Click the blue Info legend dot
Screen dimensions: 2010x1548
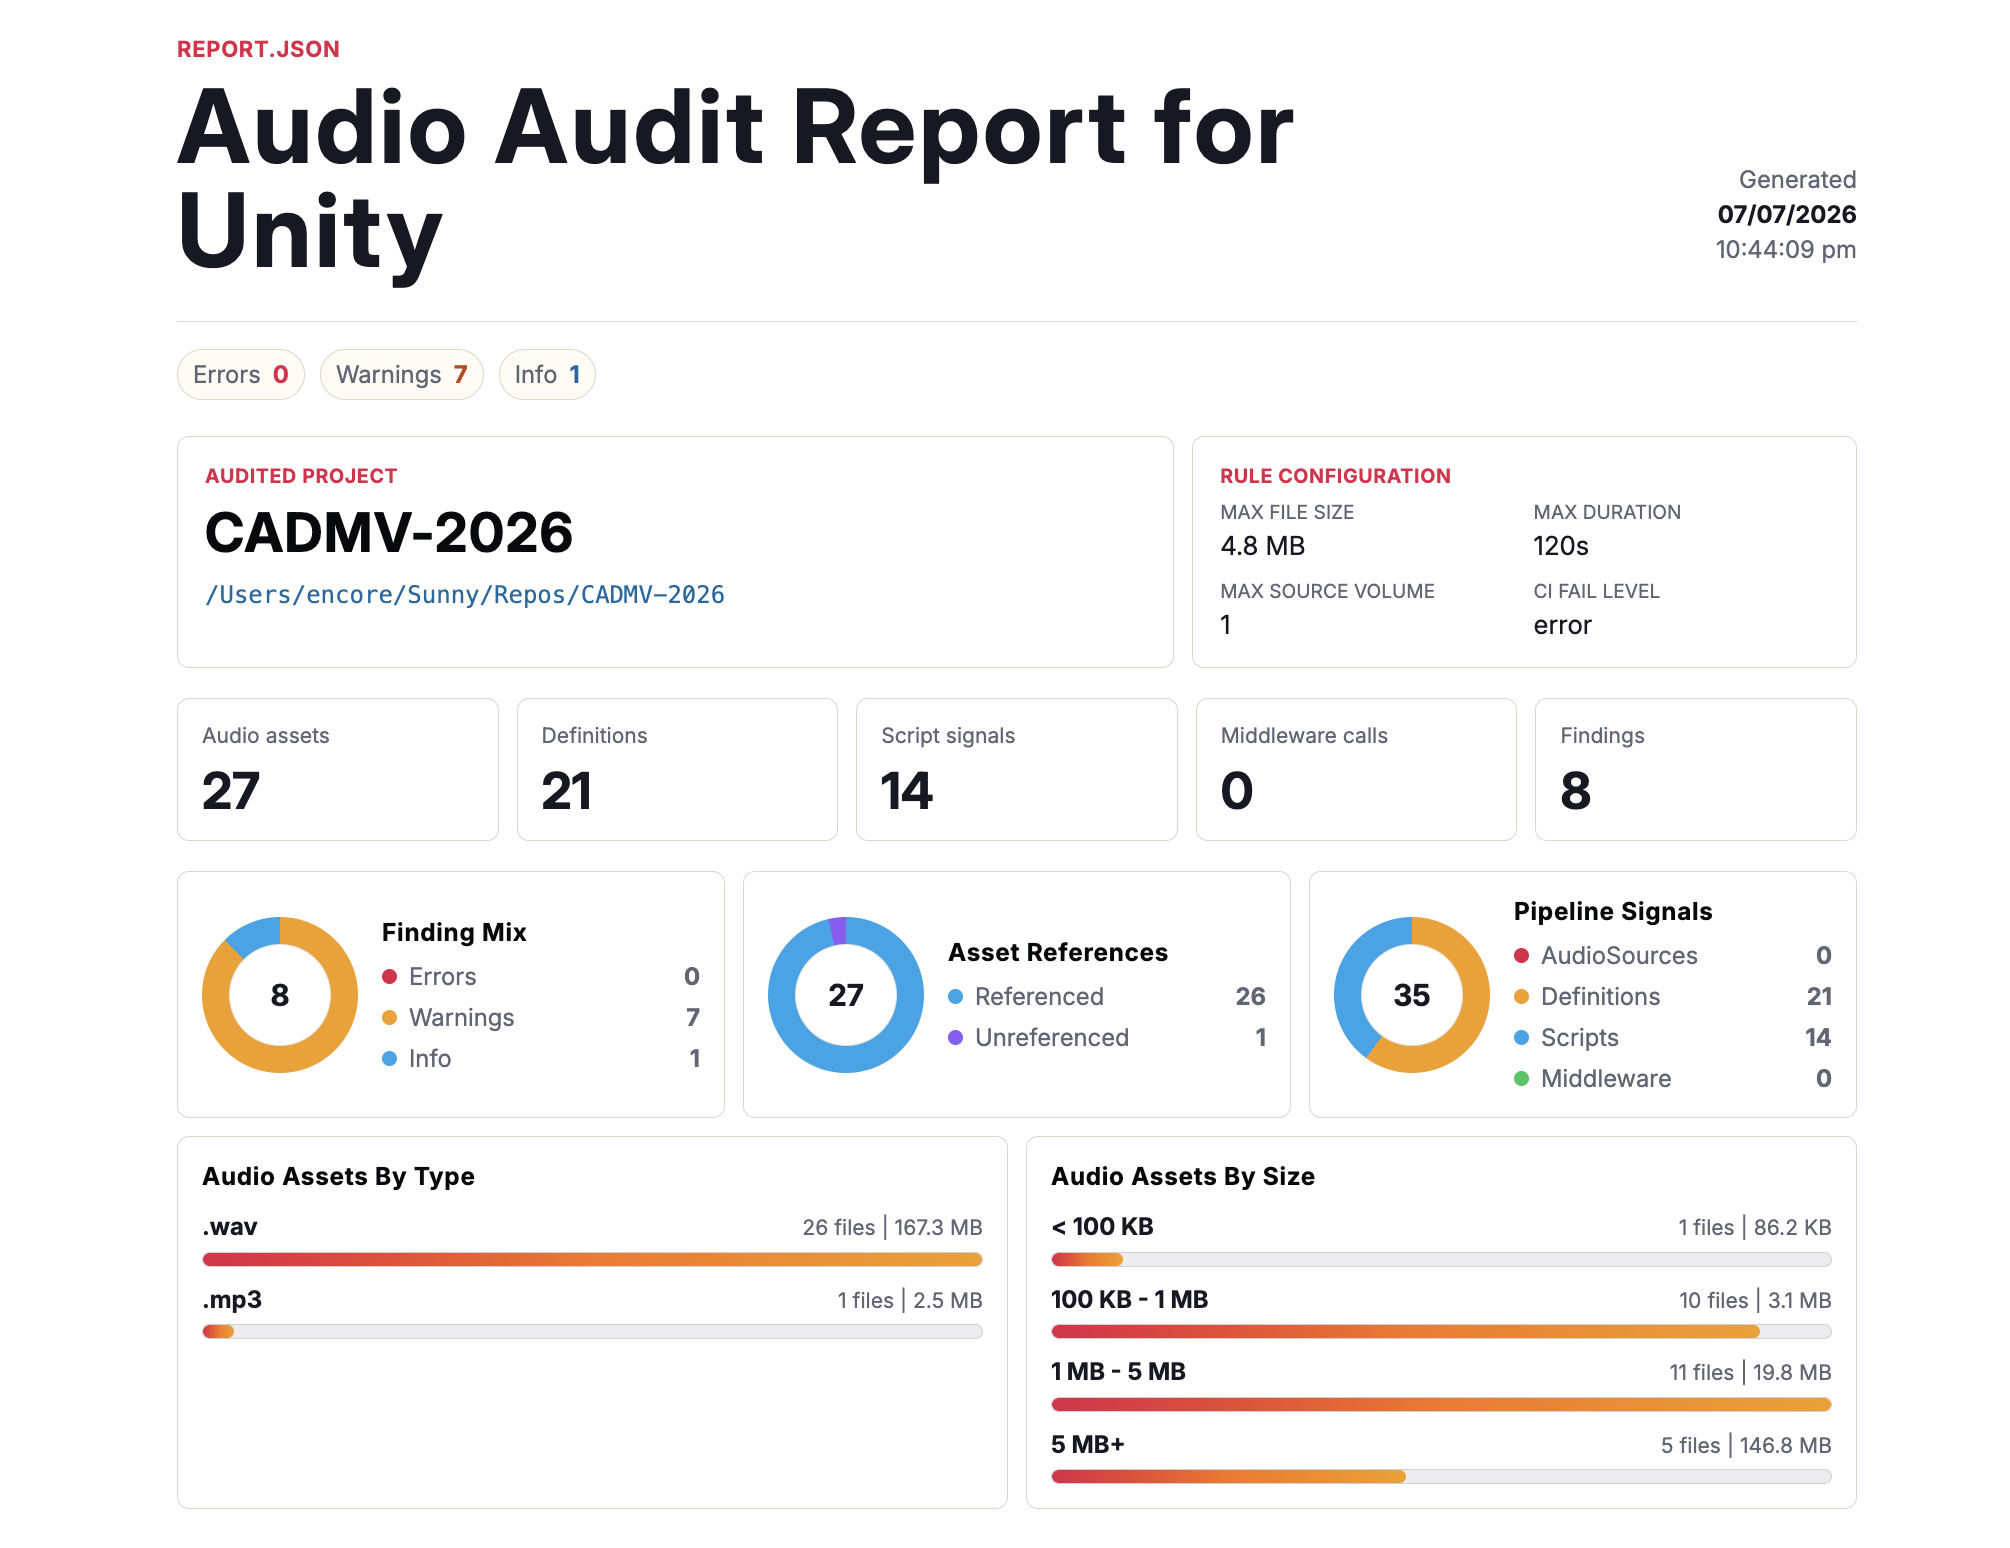click(390, 1058)
